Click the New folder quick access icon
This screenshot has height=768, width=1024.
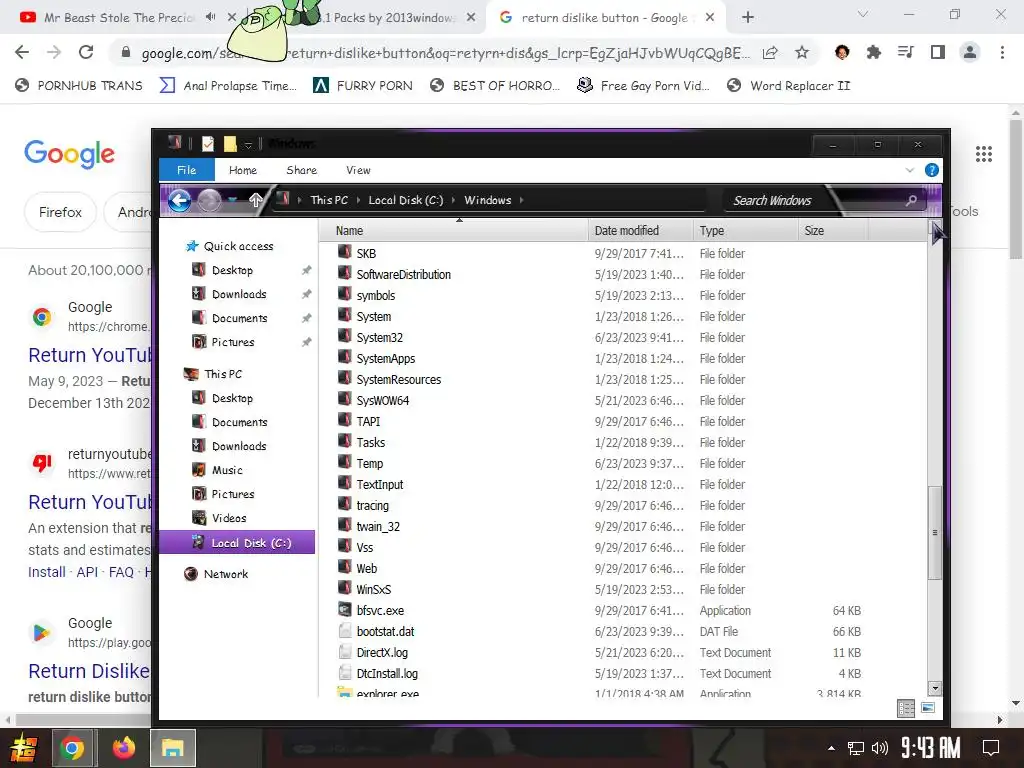tap(230, 144)
